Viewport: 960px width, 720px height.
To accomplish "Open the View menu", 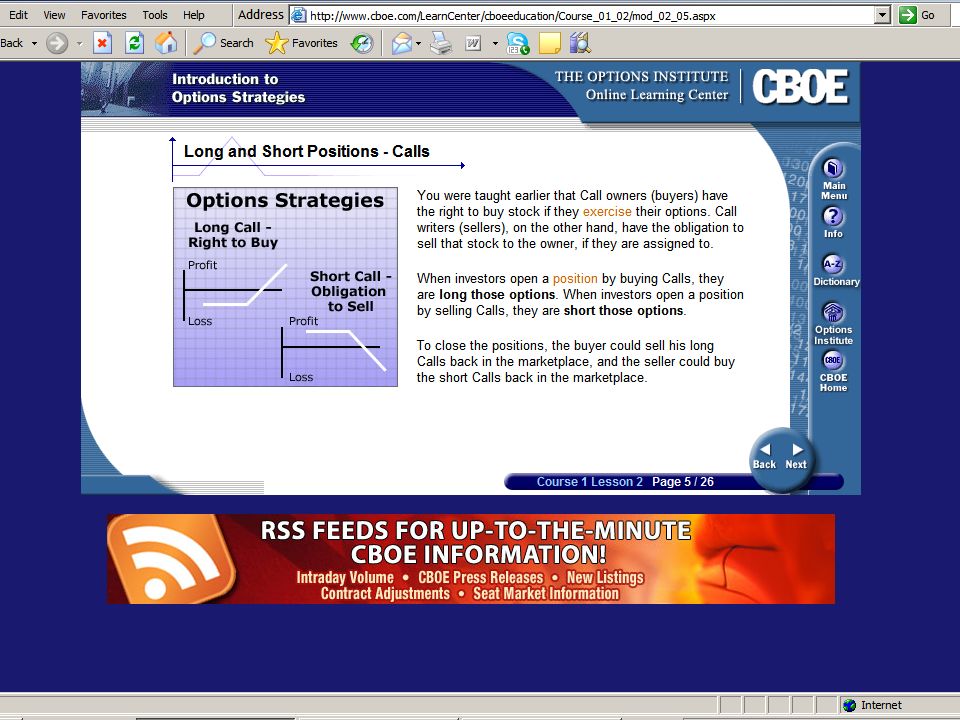I will 54,15.
